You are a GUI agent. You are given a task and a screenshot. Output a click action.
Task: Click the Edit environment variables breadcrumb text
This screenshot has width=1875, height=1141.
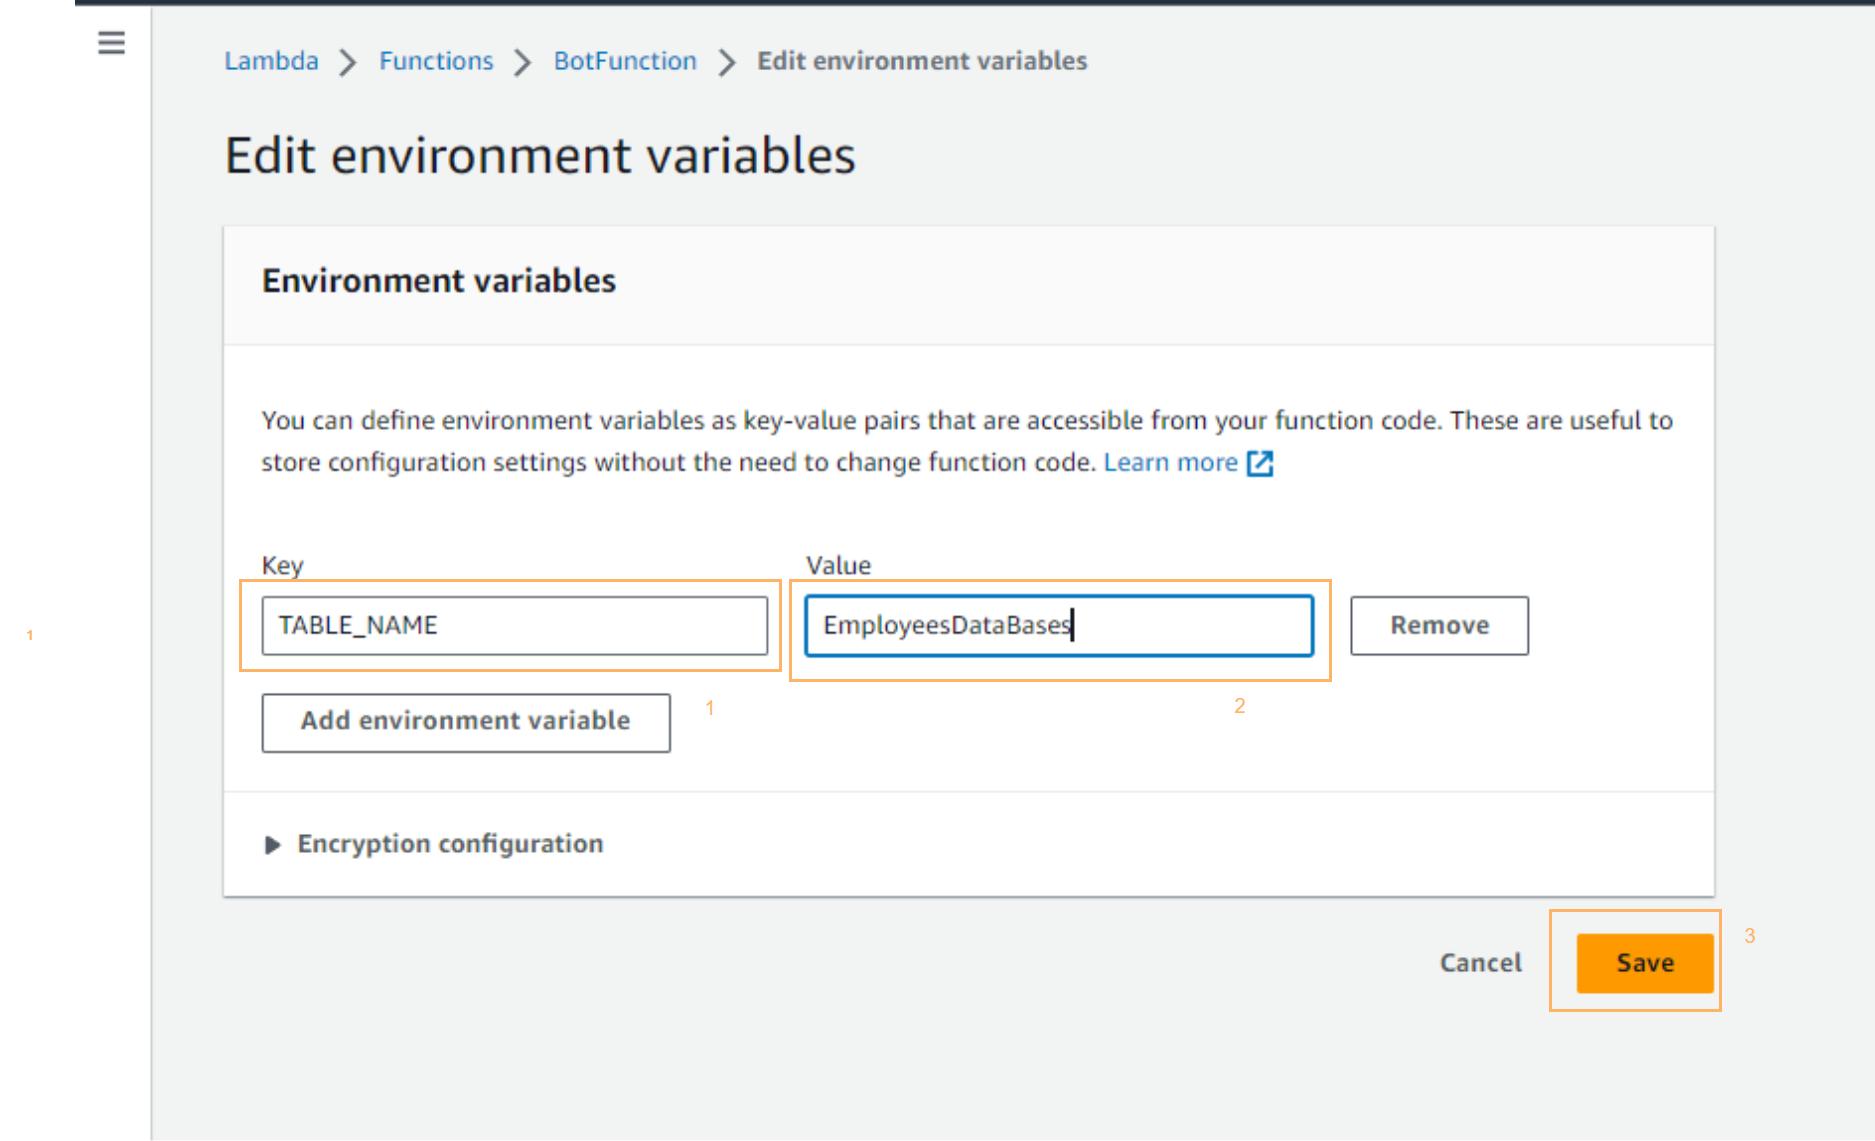click(x=922, y=61)
